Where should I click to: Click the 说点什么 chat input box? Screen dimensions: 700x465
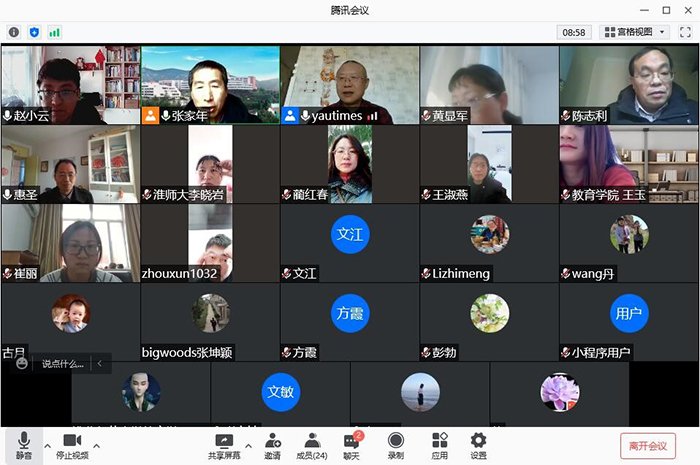point(62,364)
